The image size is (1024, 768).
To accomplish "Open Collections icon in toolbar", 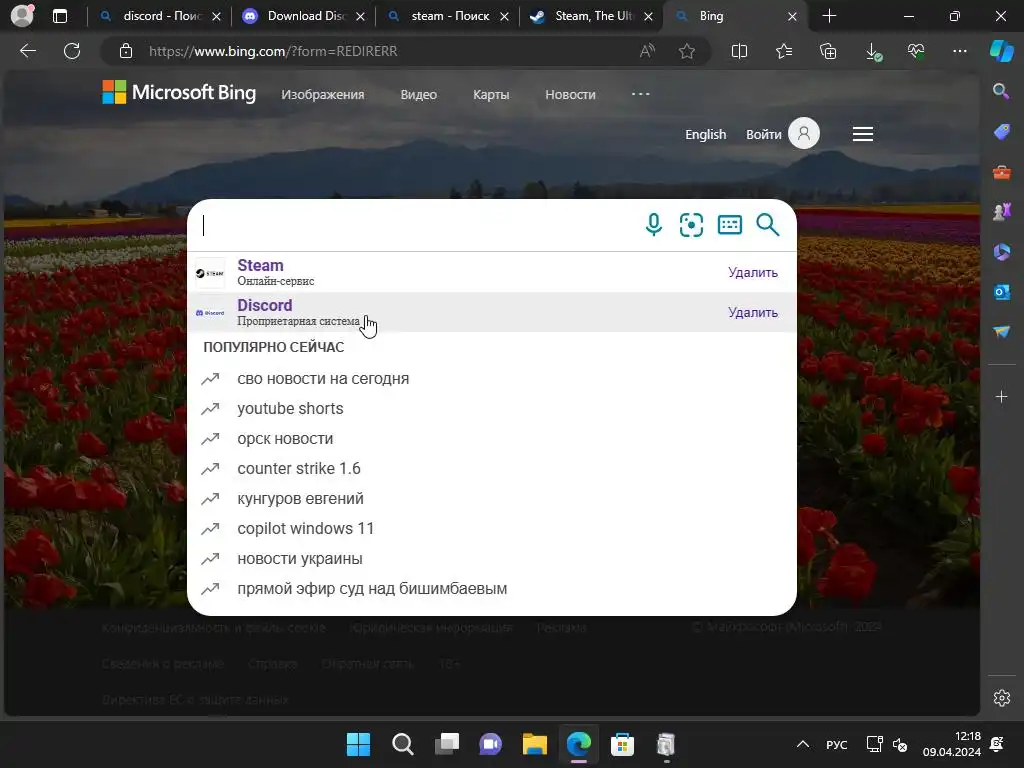I will coord(828,51).
